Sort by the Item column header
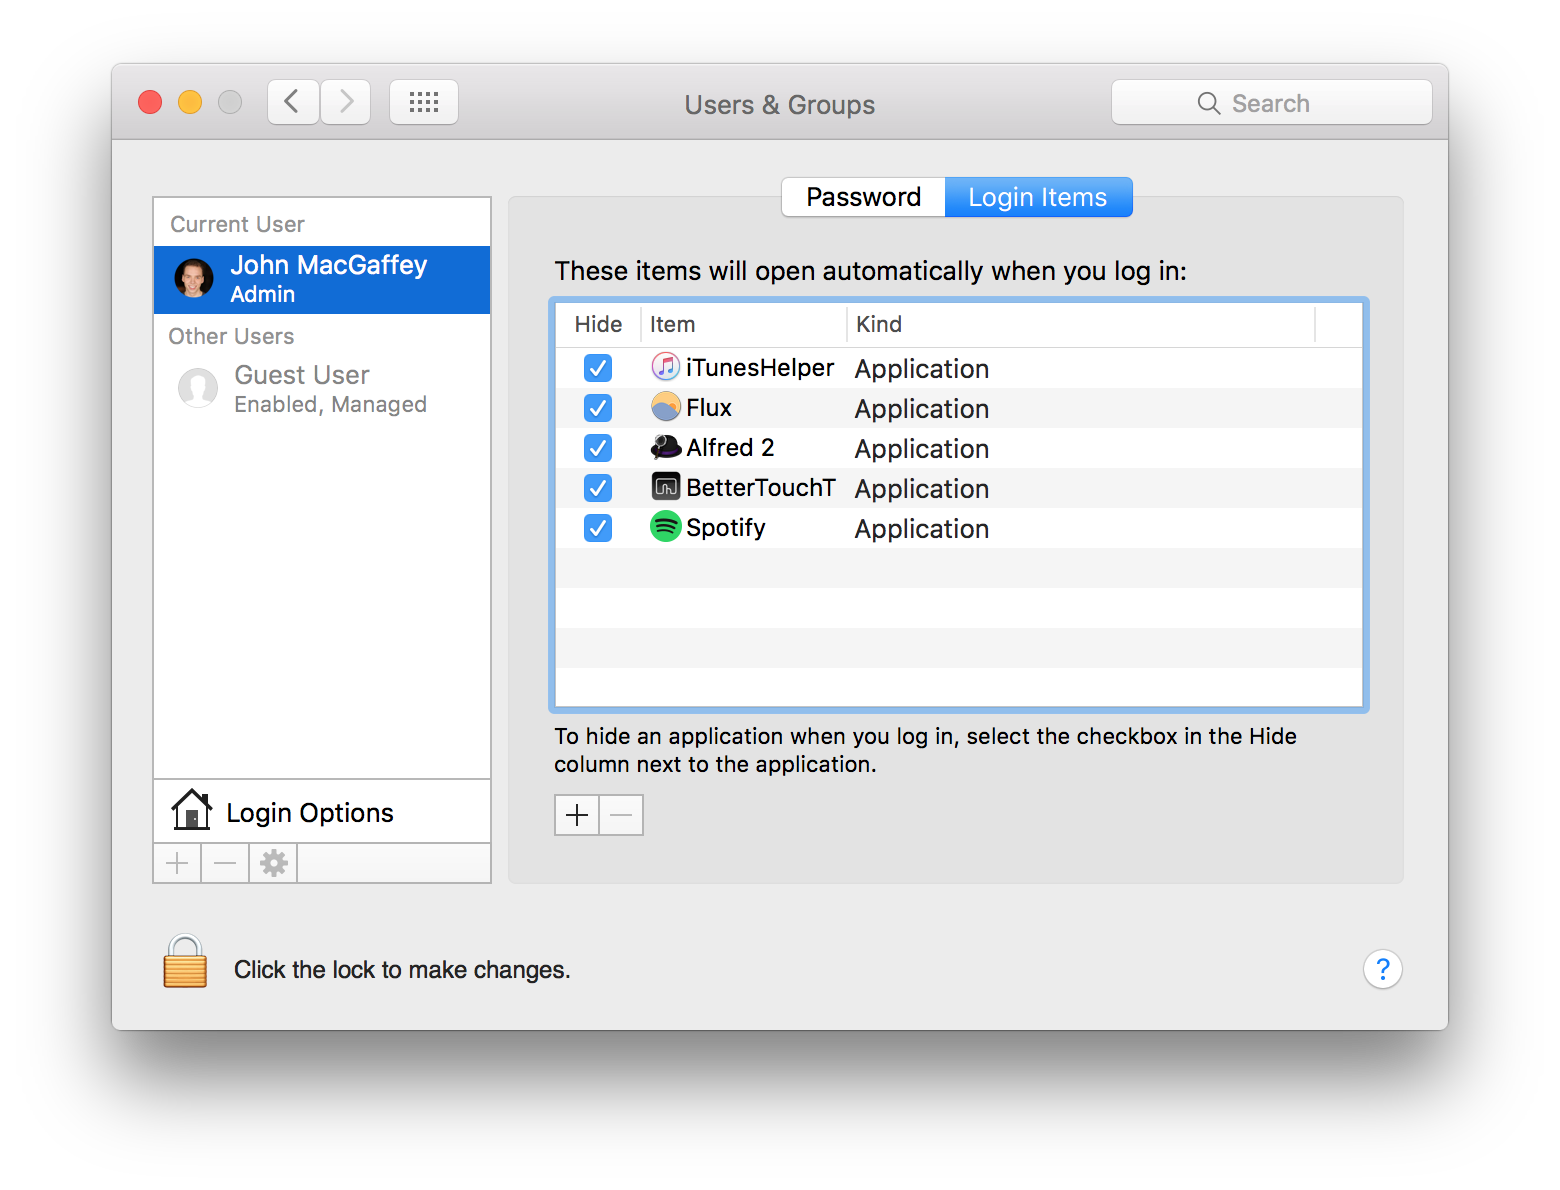This screenshot has height=1190, width=1560. pos(744,324)
